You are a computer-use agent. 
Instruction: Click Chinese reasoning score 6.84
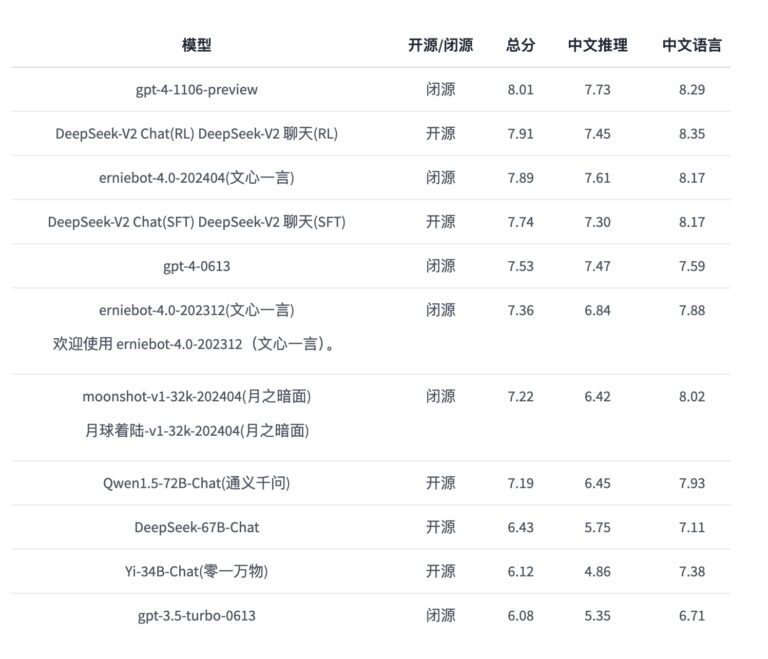[598, 310]
